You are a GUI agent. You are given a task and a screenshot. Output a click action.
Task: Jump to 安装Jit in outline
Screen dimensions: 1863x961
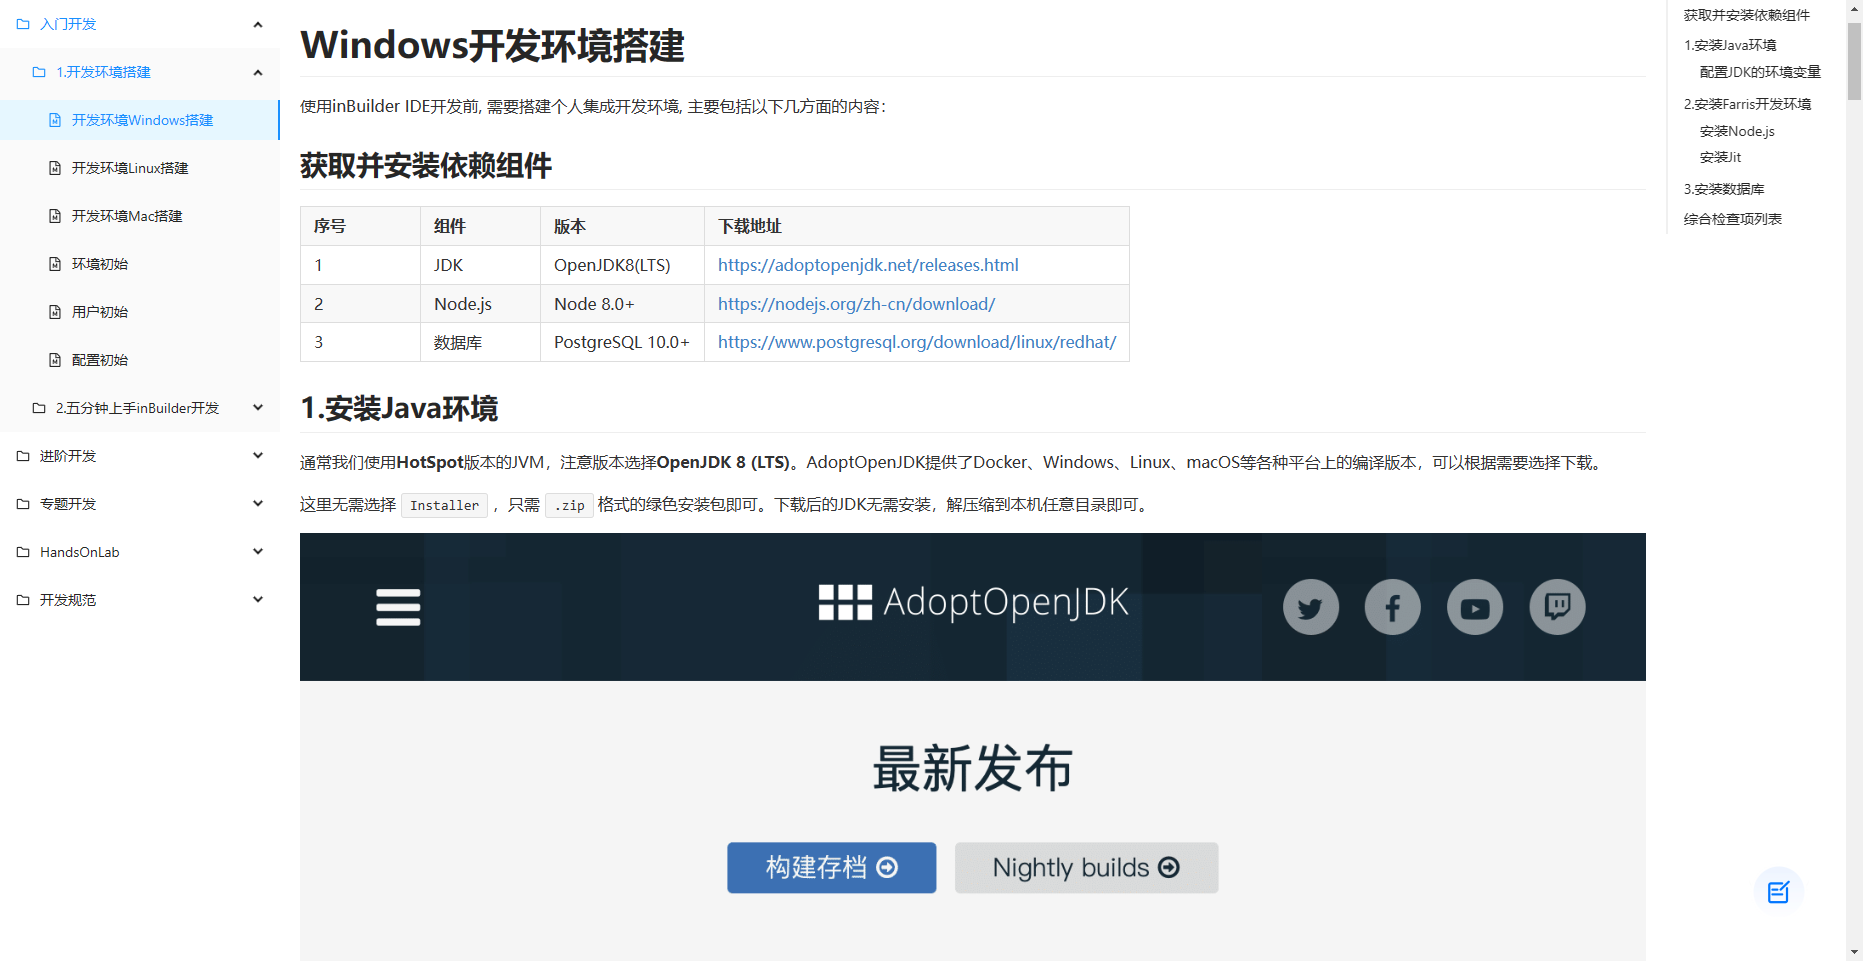(x=1720, y=157)
